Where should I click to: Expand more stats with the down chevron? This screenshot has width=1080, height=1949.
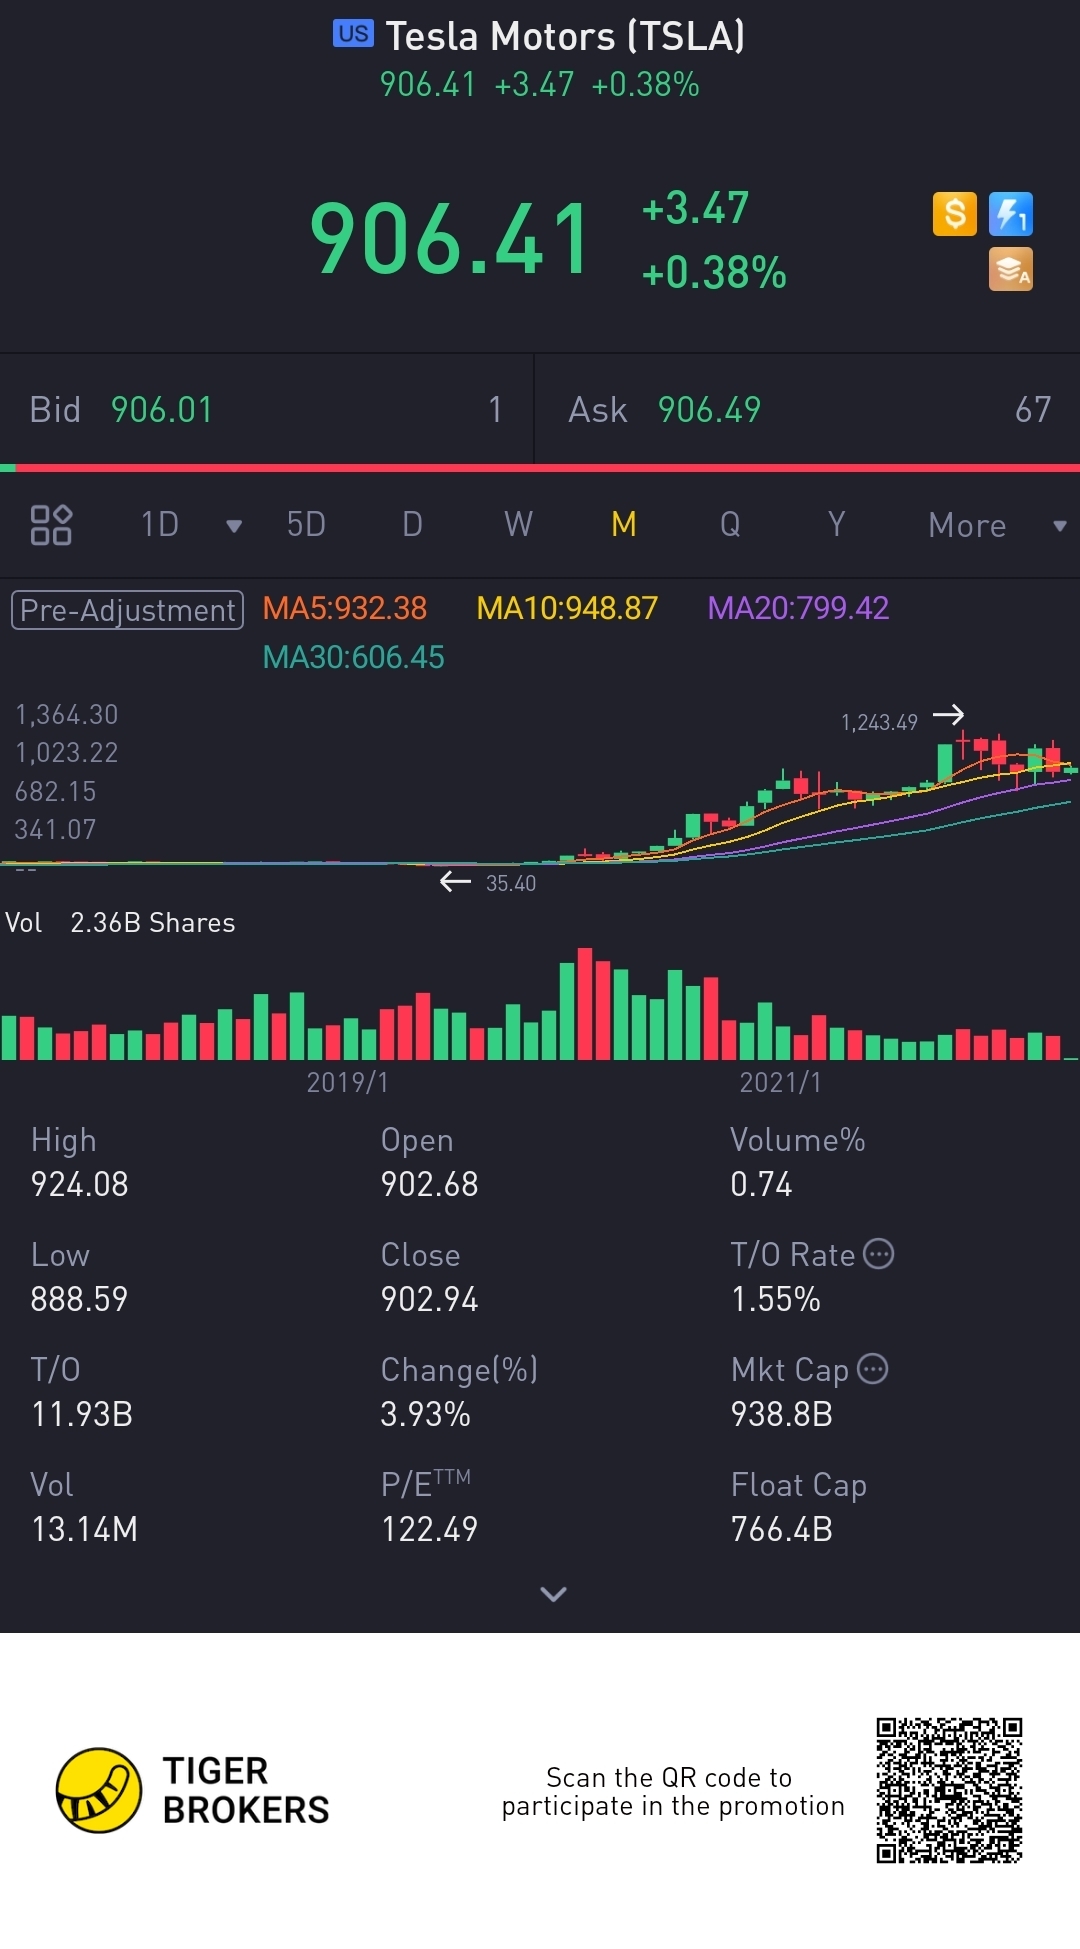click(553, 1594)
